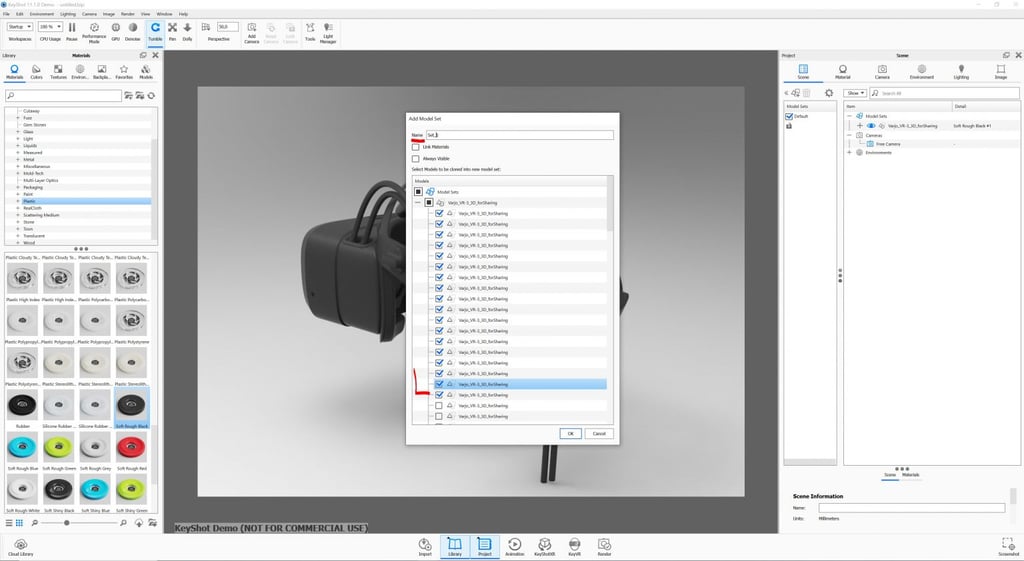Click the Pause render icon

[x=70, y=28]
